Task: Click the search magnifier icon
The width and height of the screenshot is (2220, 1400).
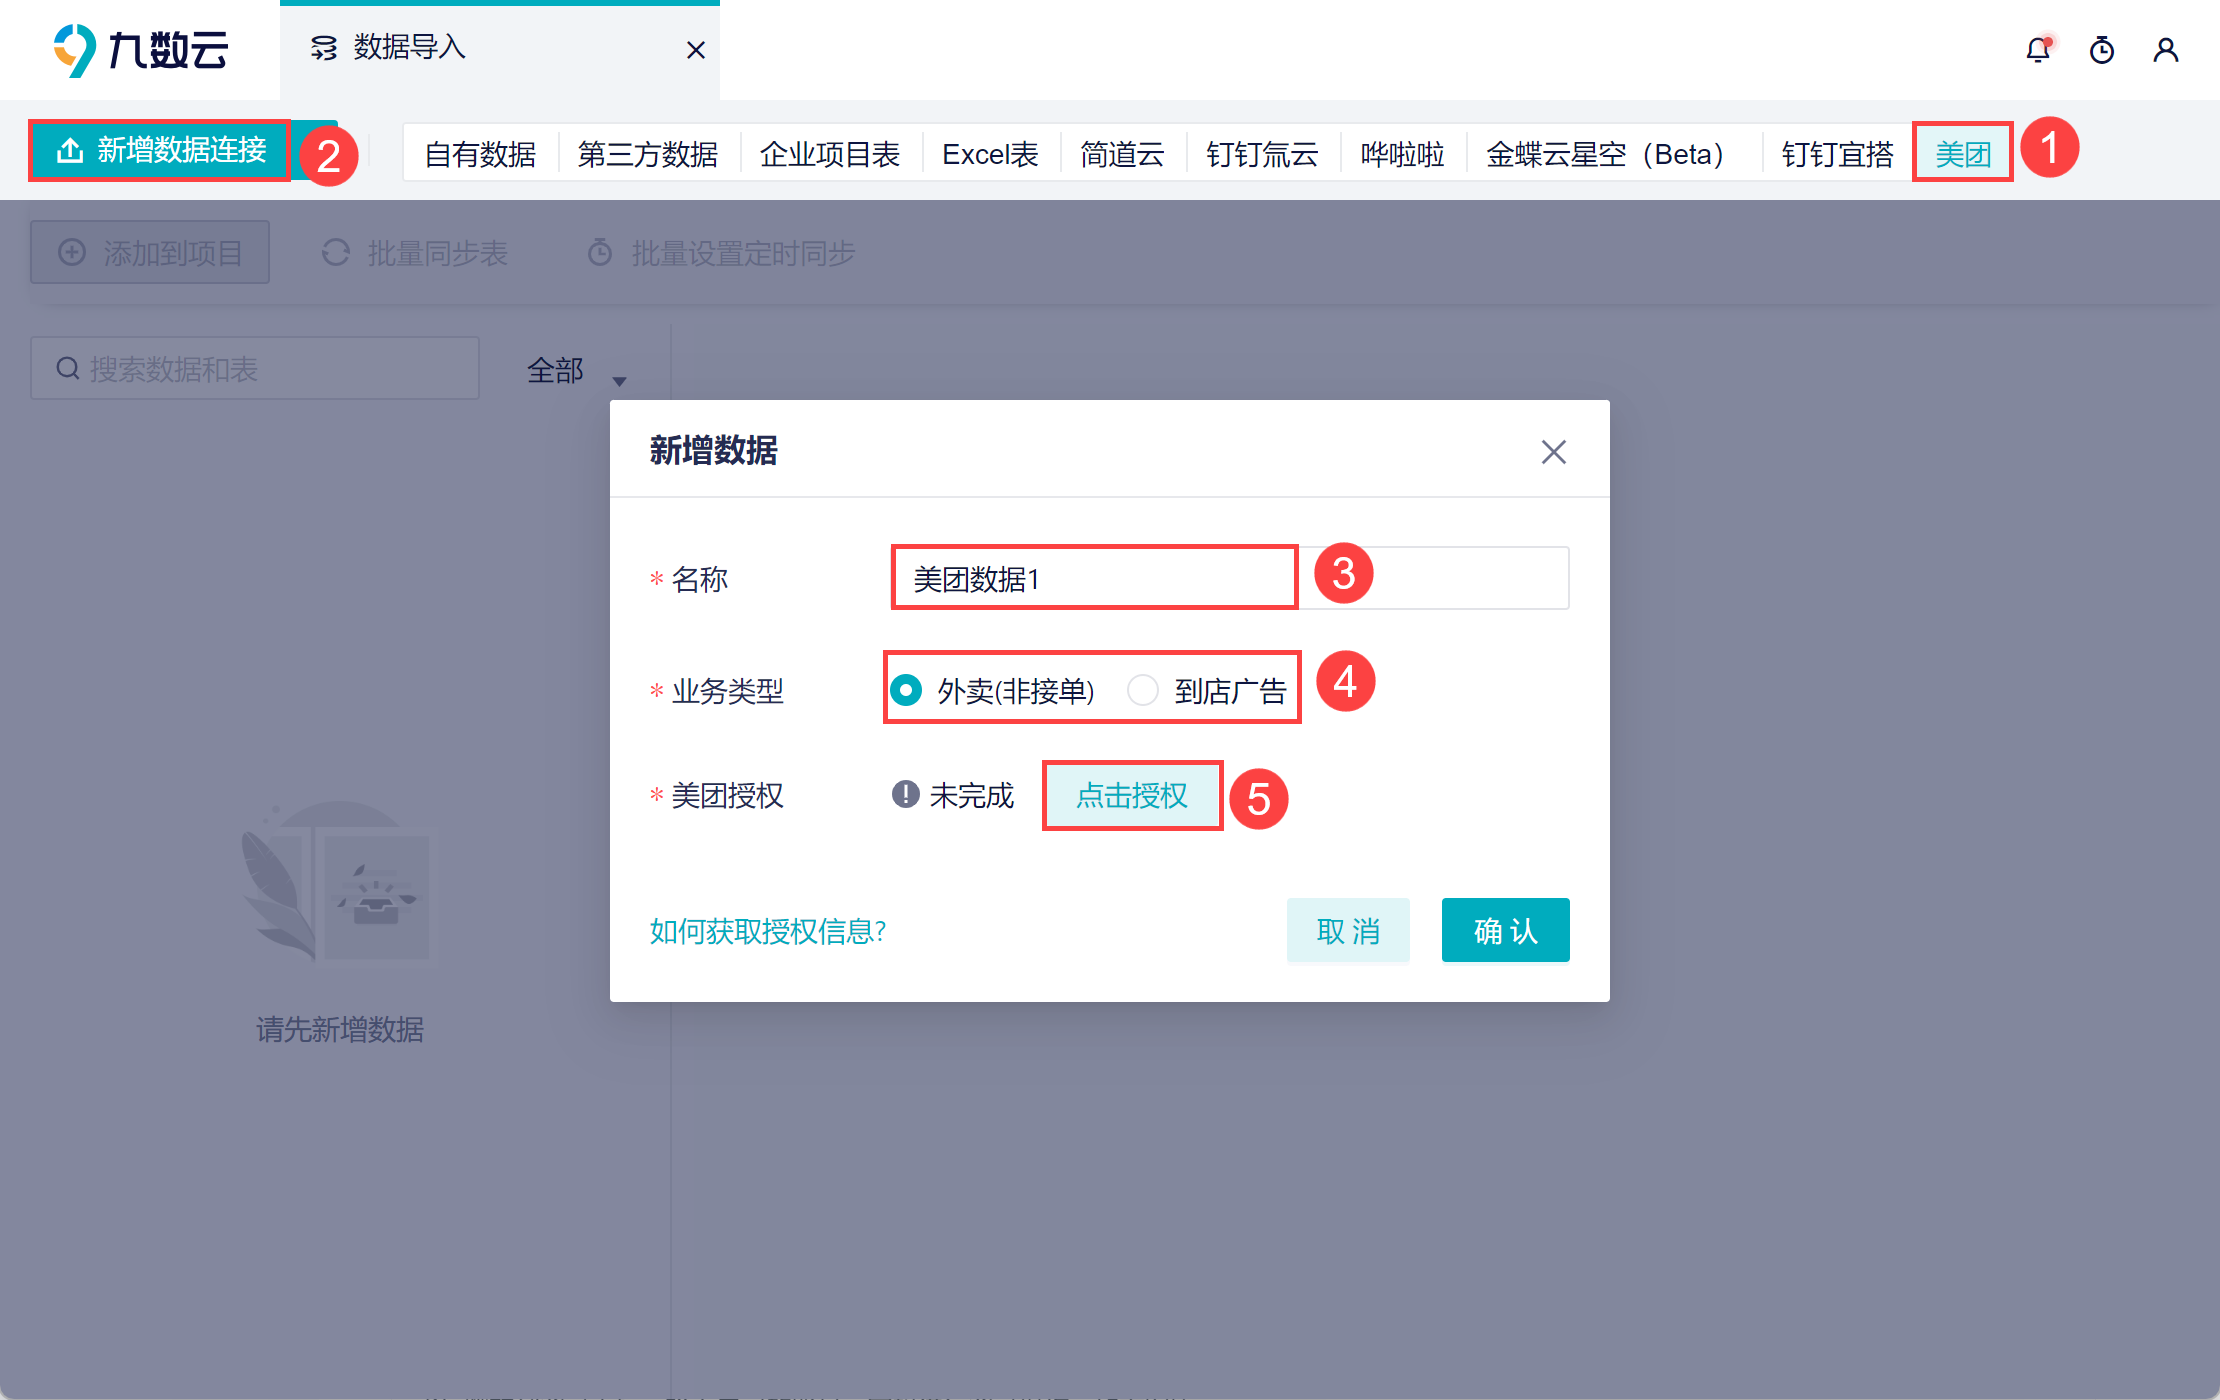Action: tap(68, 369)
